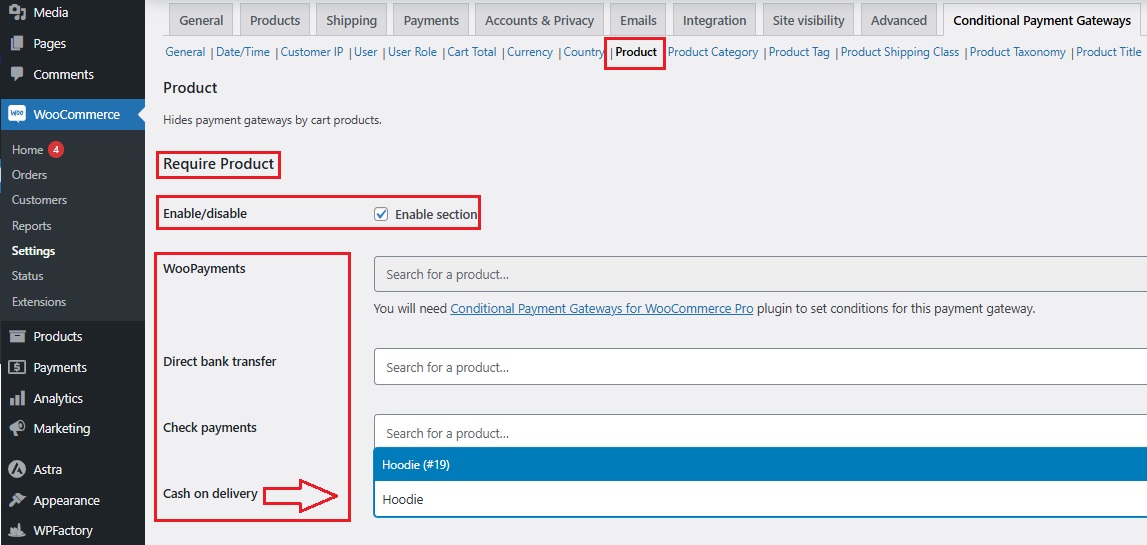This screenshot has width=1147, height=545.
Task: Click the Check payments label
Action: click(x=210, y=427)
